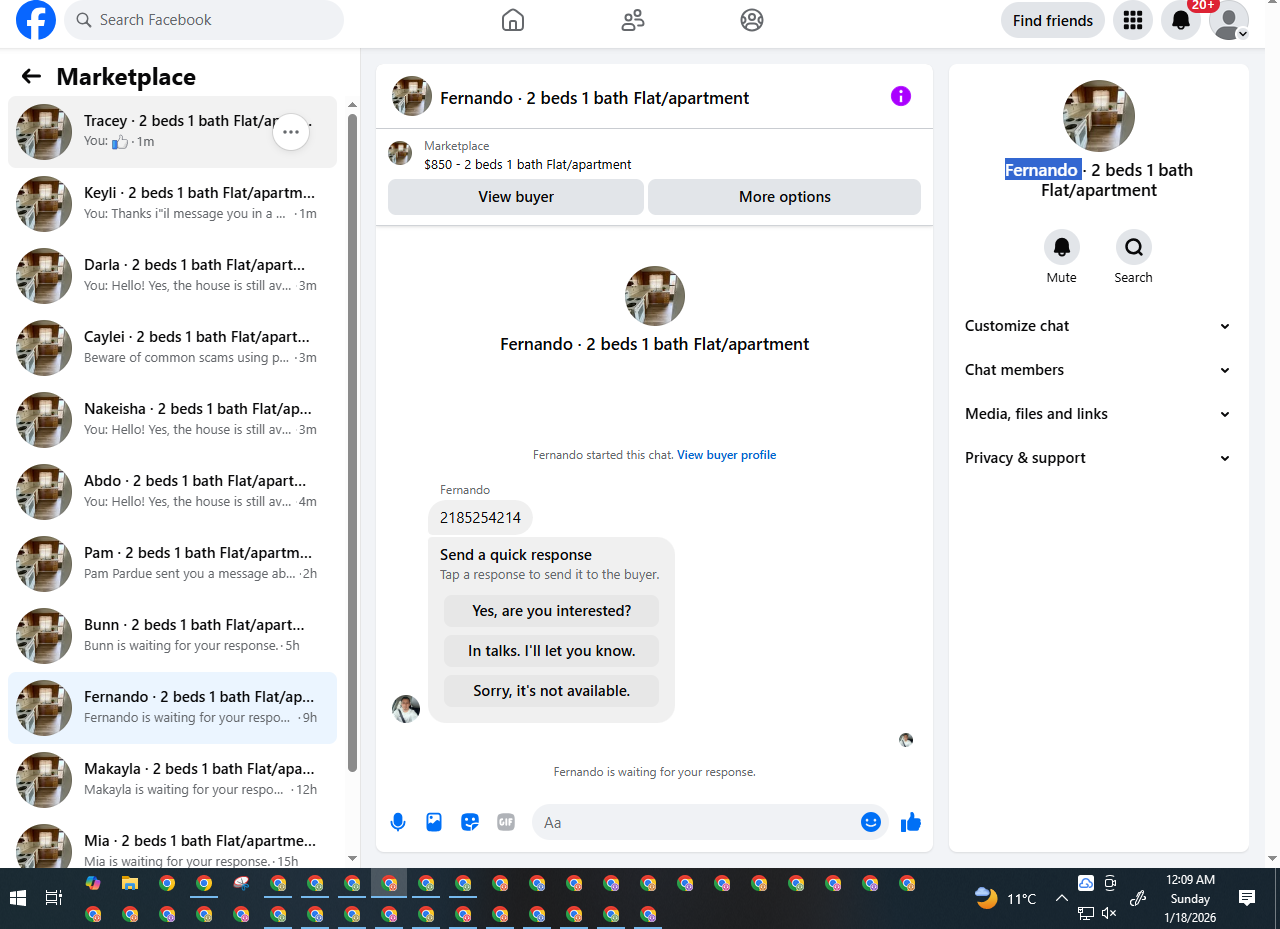The height and width of the screenshot is (929, 1280).
Task: Open the Windows Start menu
Action: point(18,898)
